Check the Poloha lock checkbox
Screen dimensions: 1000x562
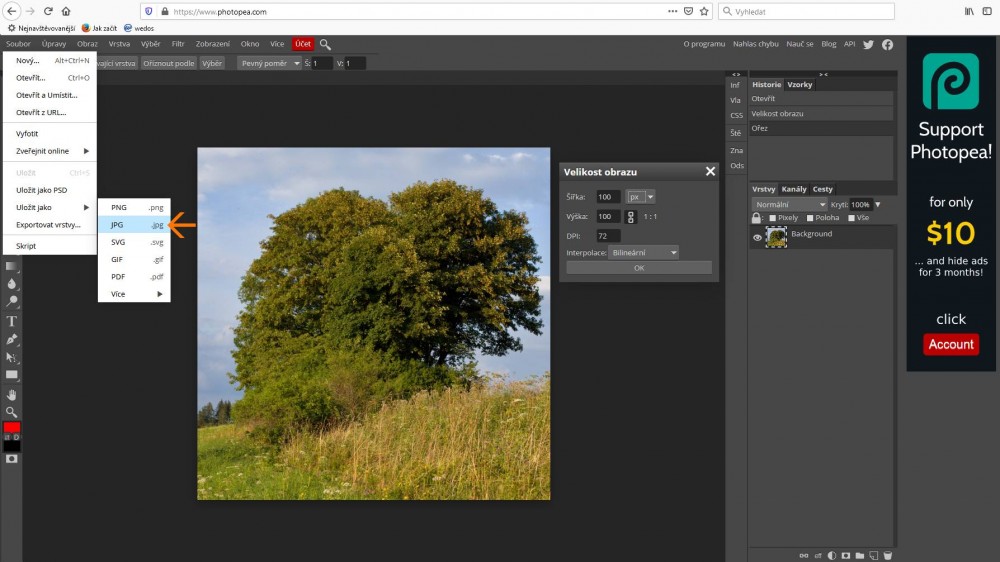pos(810,218)
